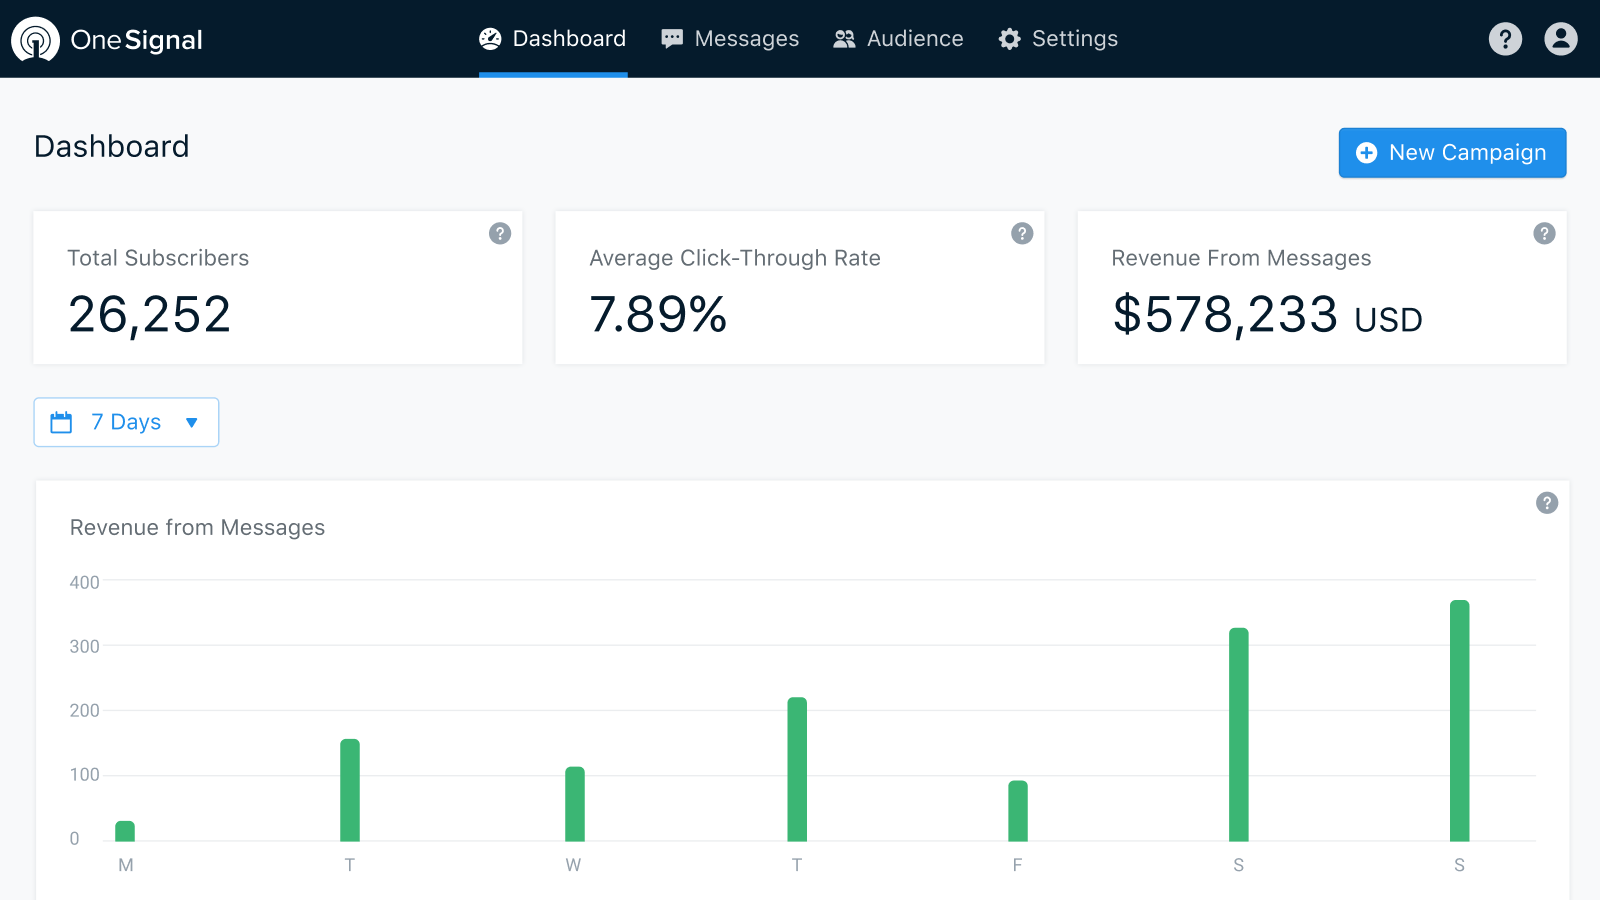
Task: Select the Friday revenue bar in chart
Action: point(1017,811)
